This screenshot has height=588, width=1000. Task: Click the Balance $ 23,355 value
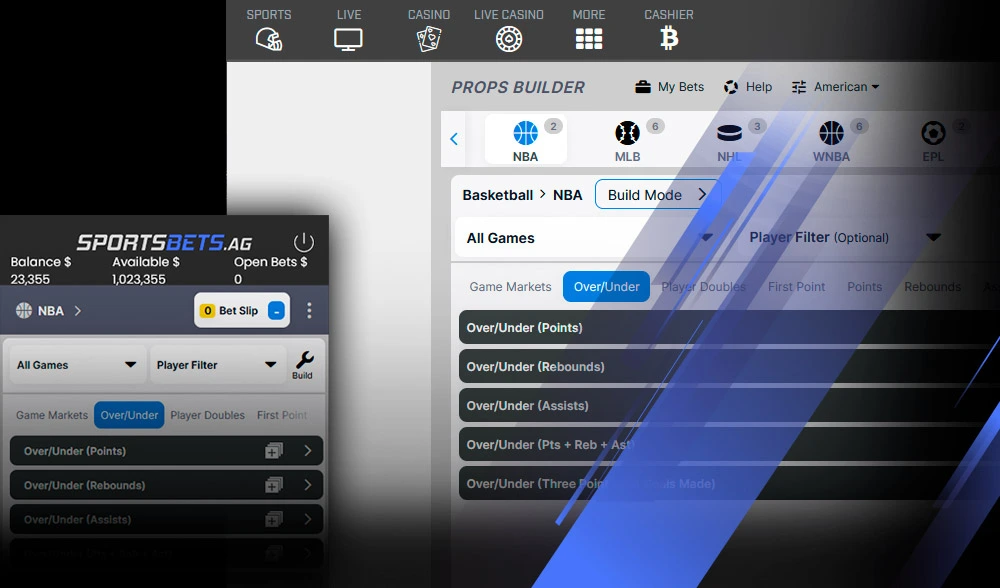[x=30, y=279]
